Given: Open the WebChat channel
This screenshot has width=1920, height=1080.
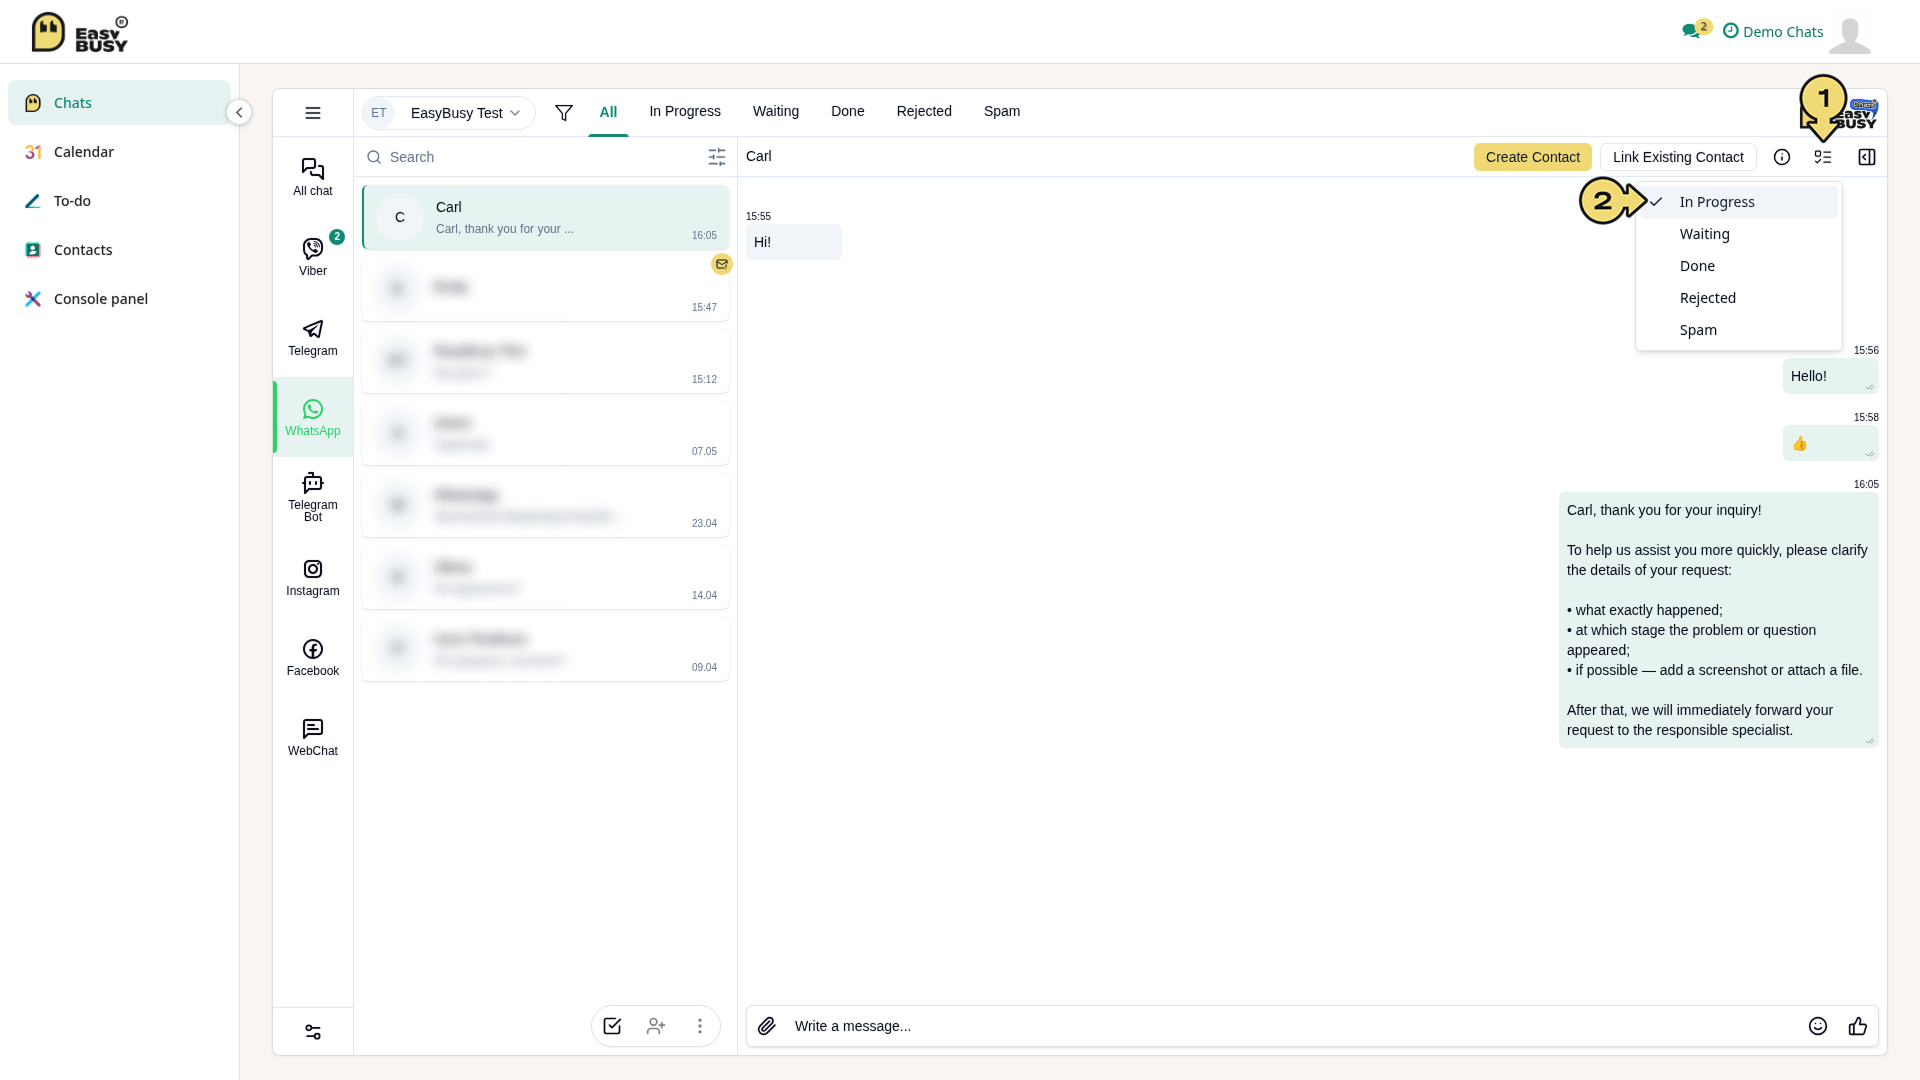Looking at the screenshot, I should coord(313,737).
